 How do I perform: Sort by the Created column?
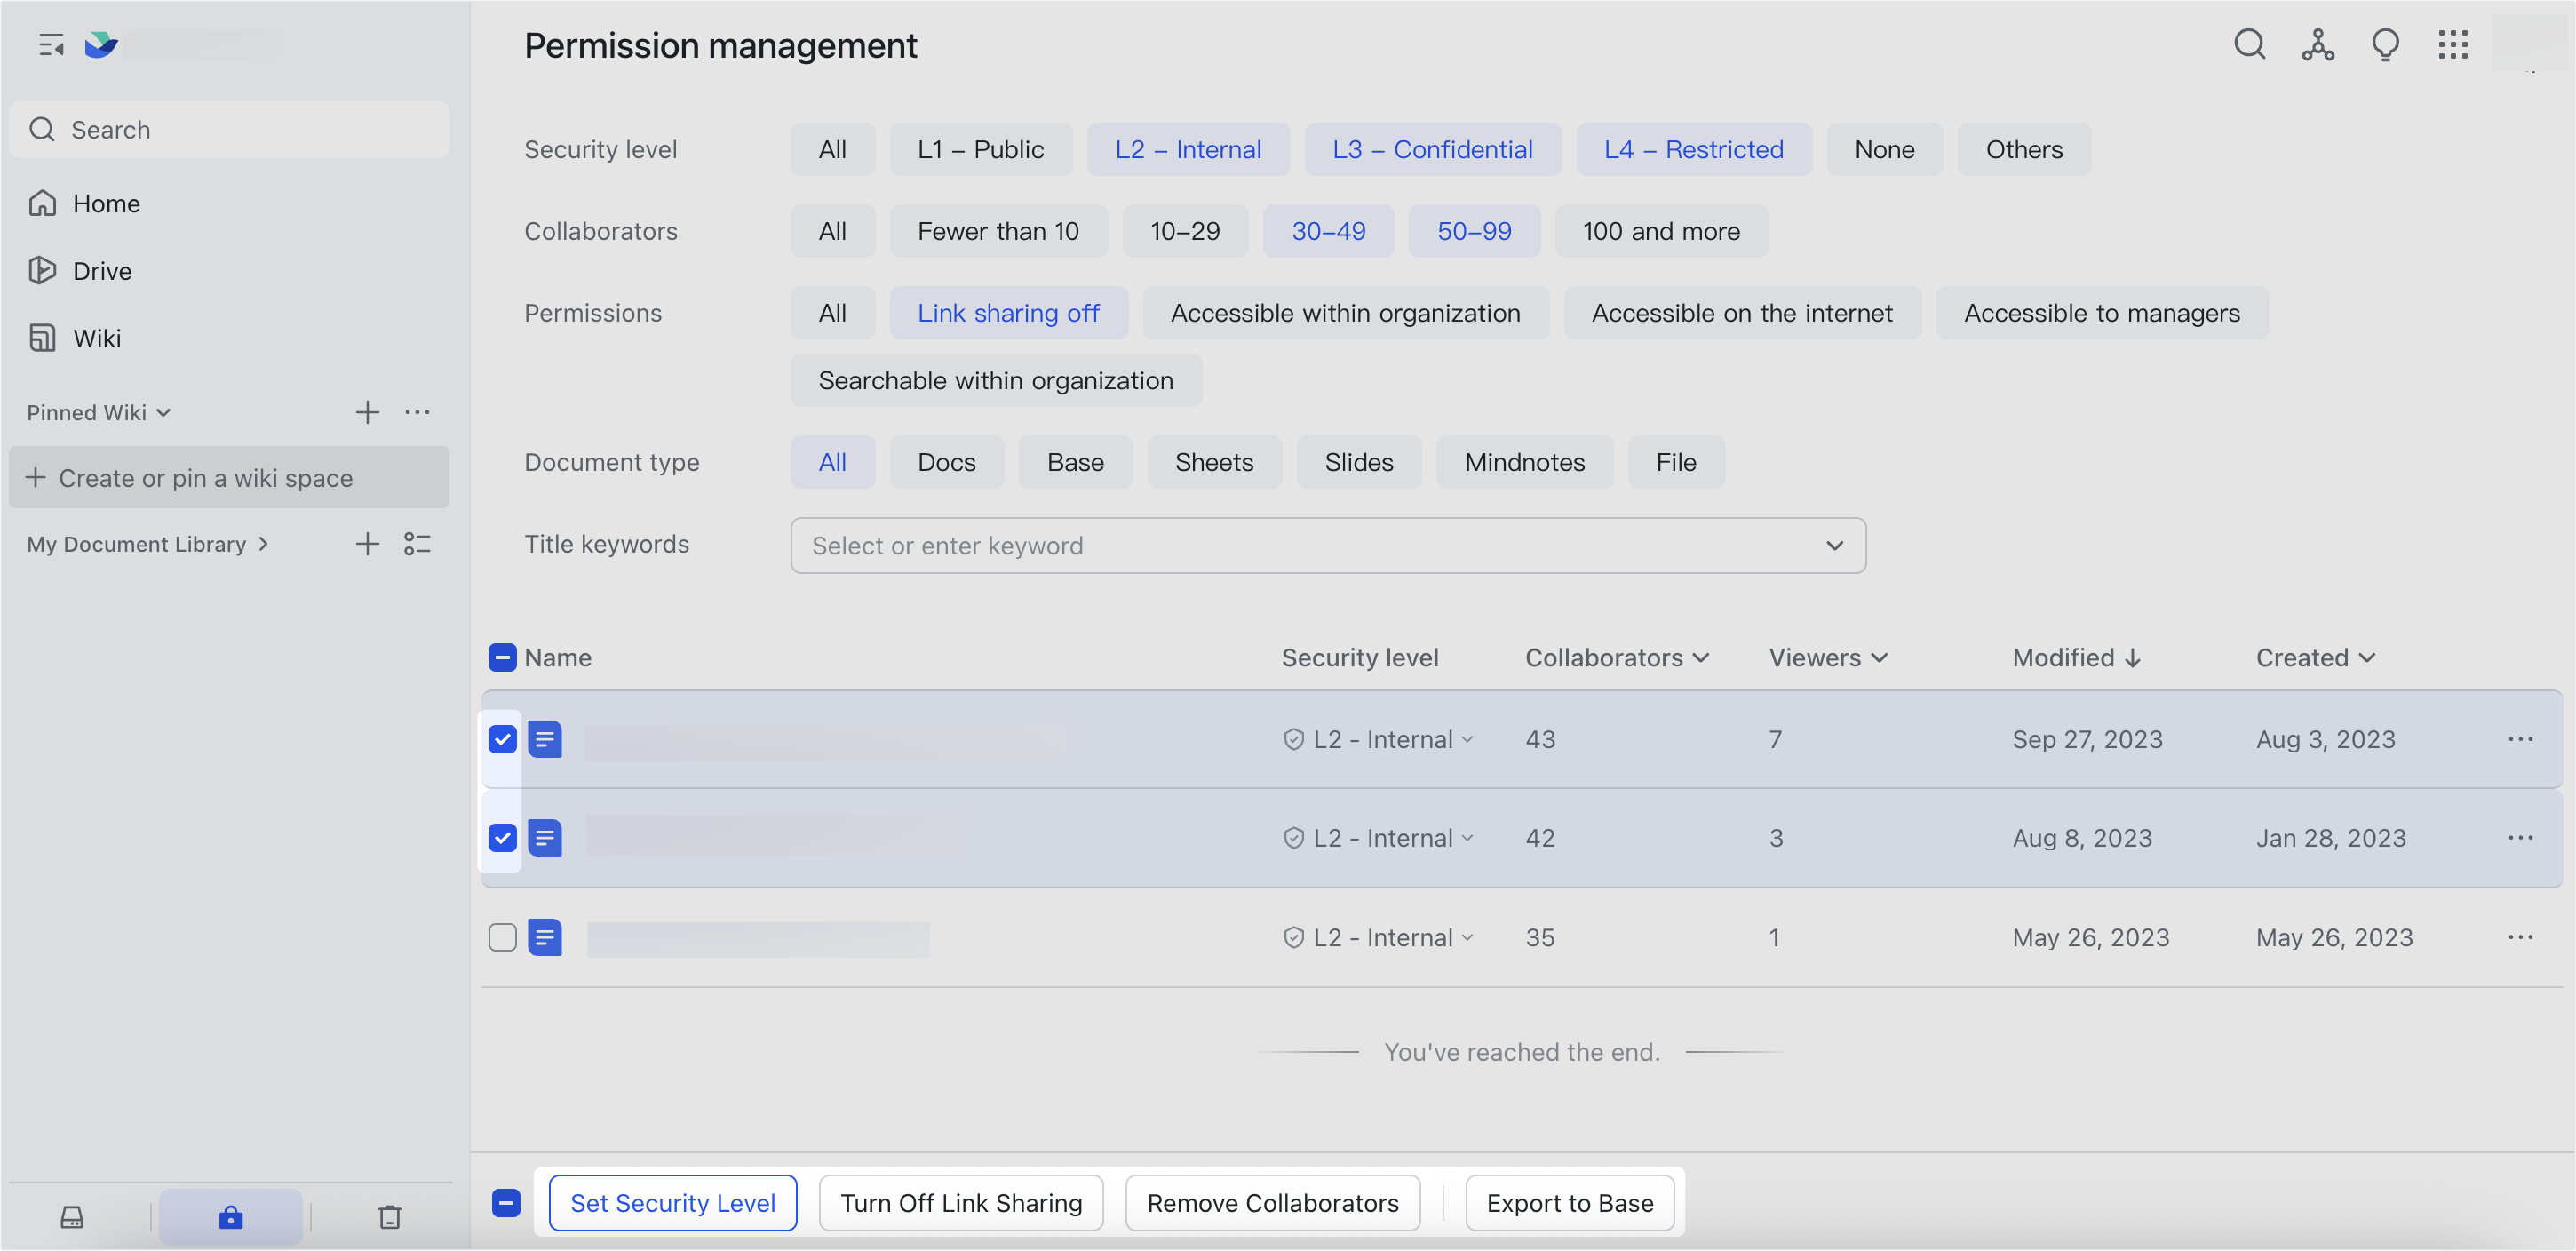[x=2315, y=657]
